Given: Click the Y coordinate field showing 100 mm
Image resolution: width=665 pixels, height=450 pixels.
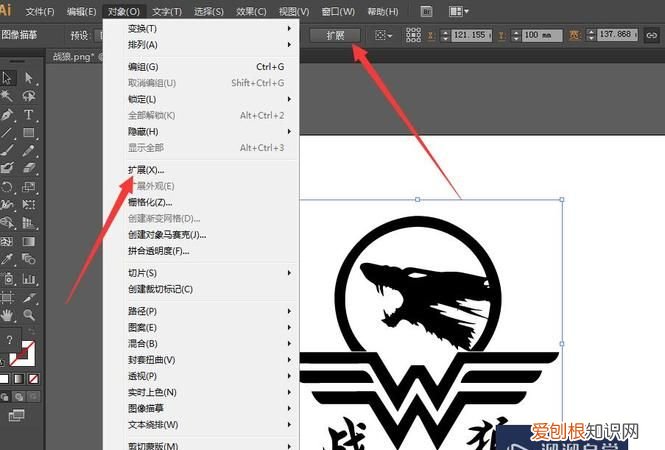Looking at the screenshot, I should click(x=542, y=35).
